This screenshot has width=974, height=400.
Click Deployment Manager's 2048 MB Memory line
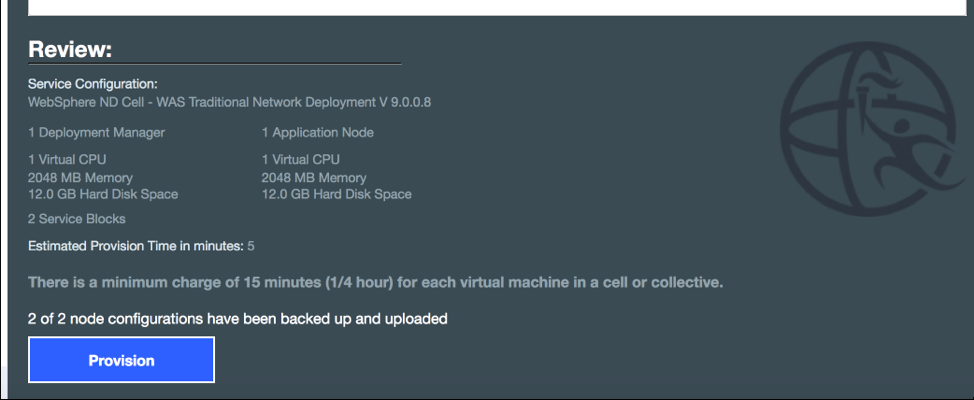(80, 177)
